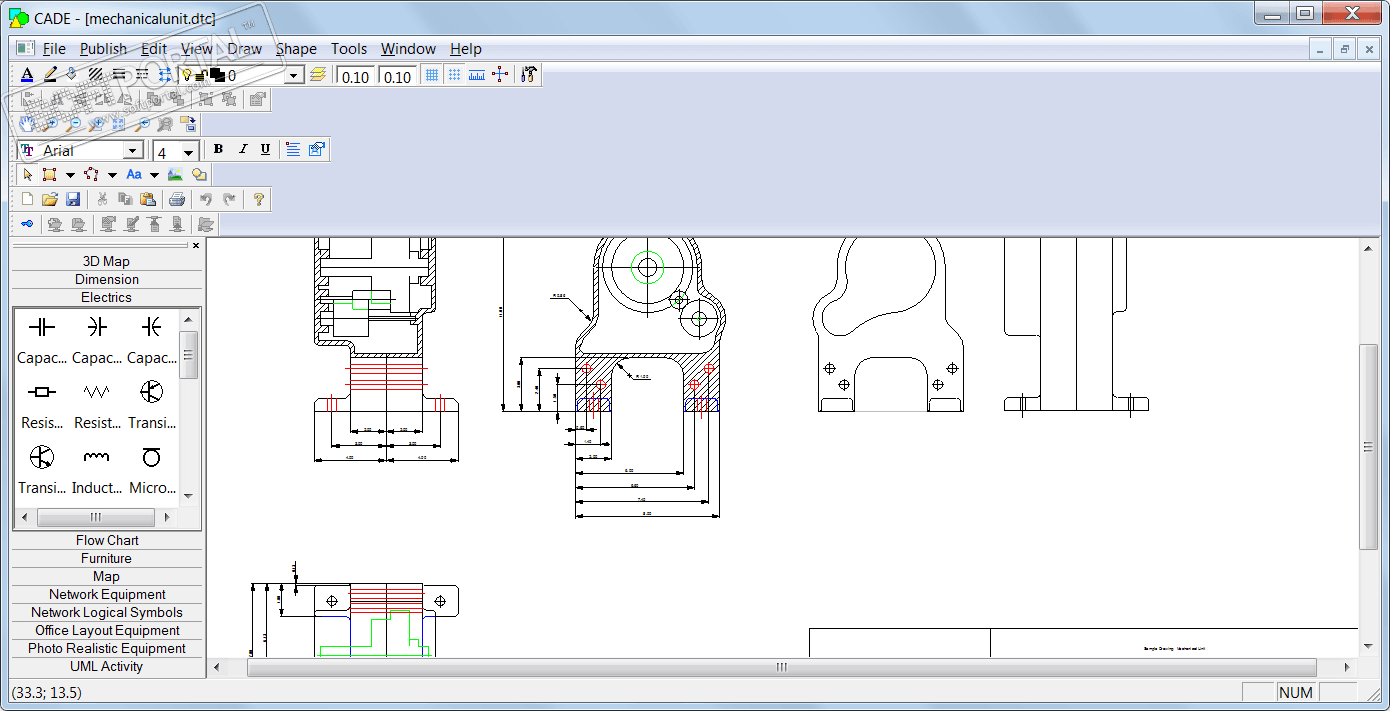The height and width of the screenshot is (711, 1390).
Task: Open the Publish menu
Action: [x=103, y=49]
